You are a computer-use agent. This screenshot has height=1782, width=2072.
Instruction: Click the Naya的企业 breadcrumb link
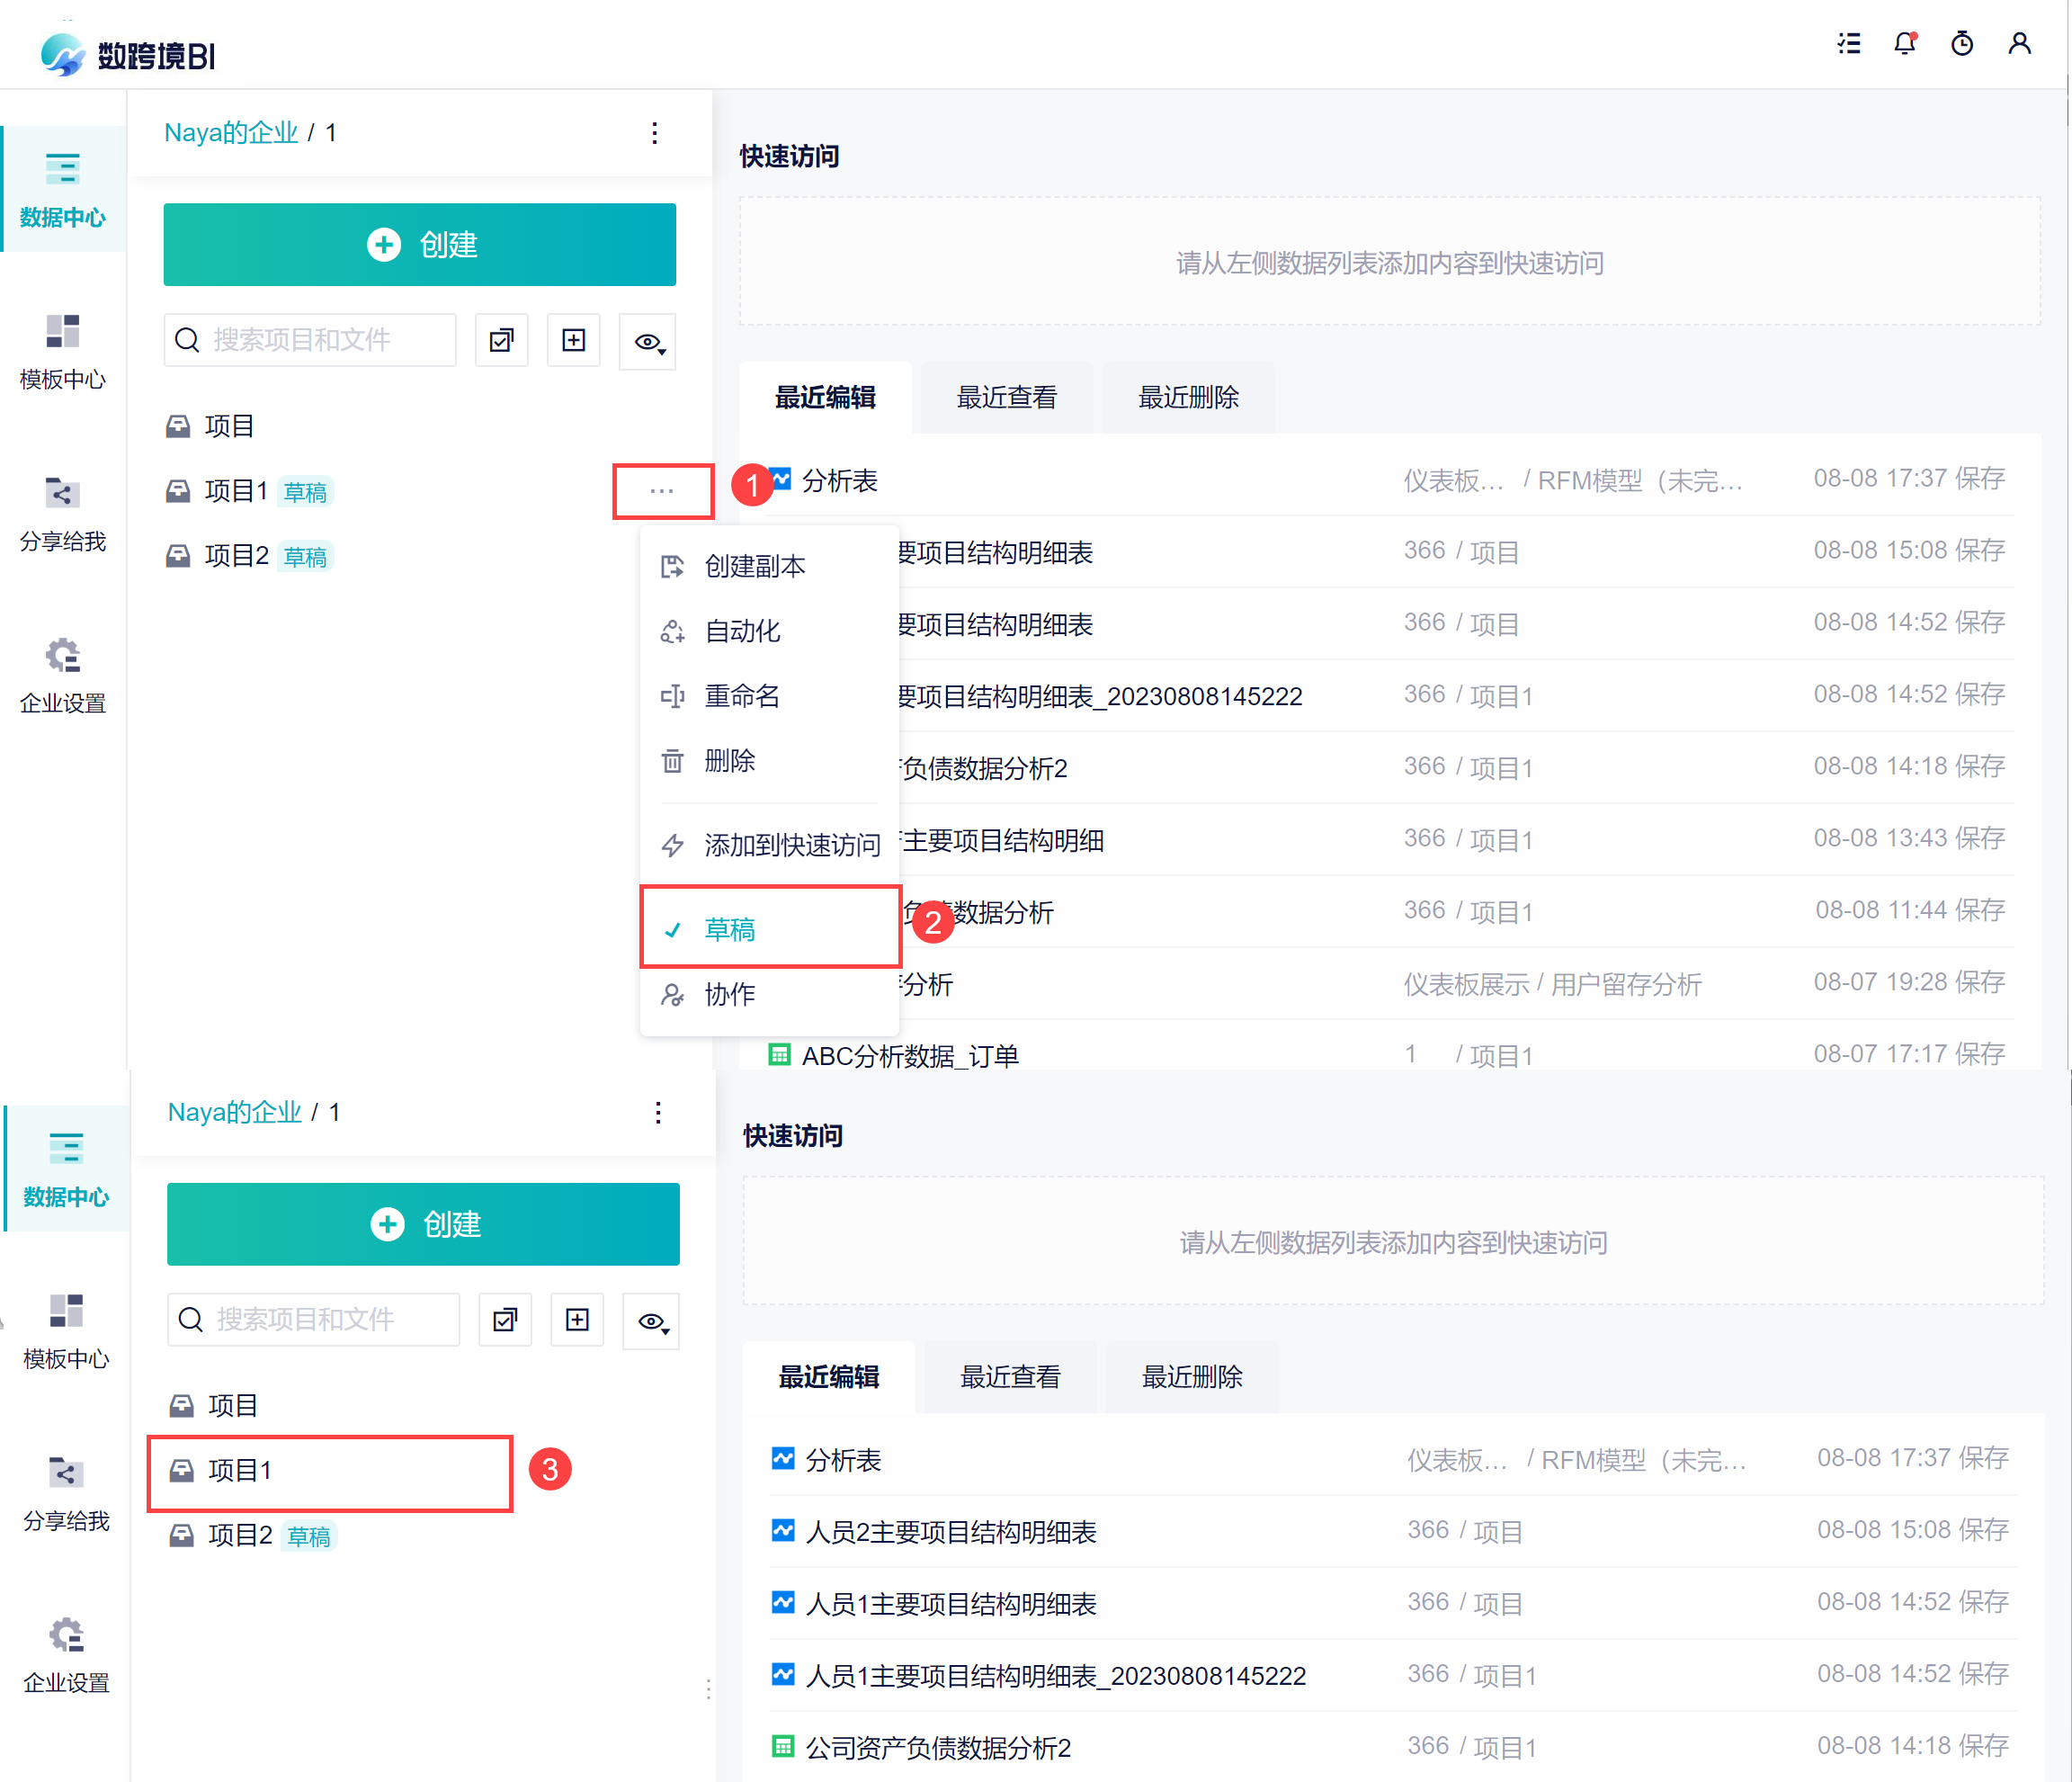click(231, 133)
